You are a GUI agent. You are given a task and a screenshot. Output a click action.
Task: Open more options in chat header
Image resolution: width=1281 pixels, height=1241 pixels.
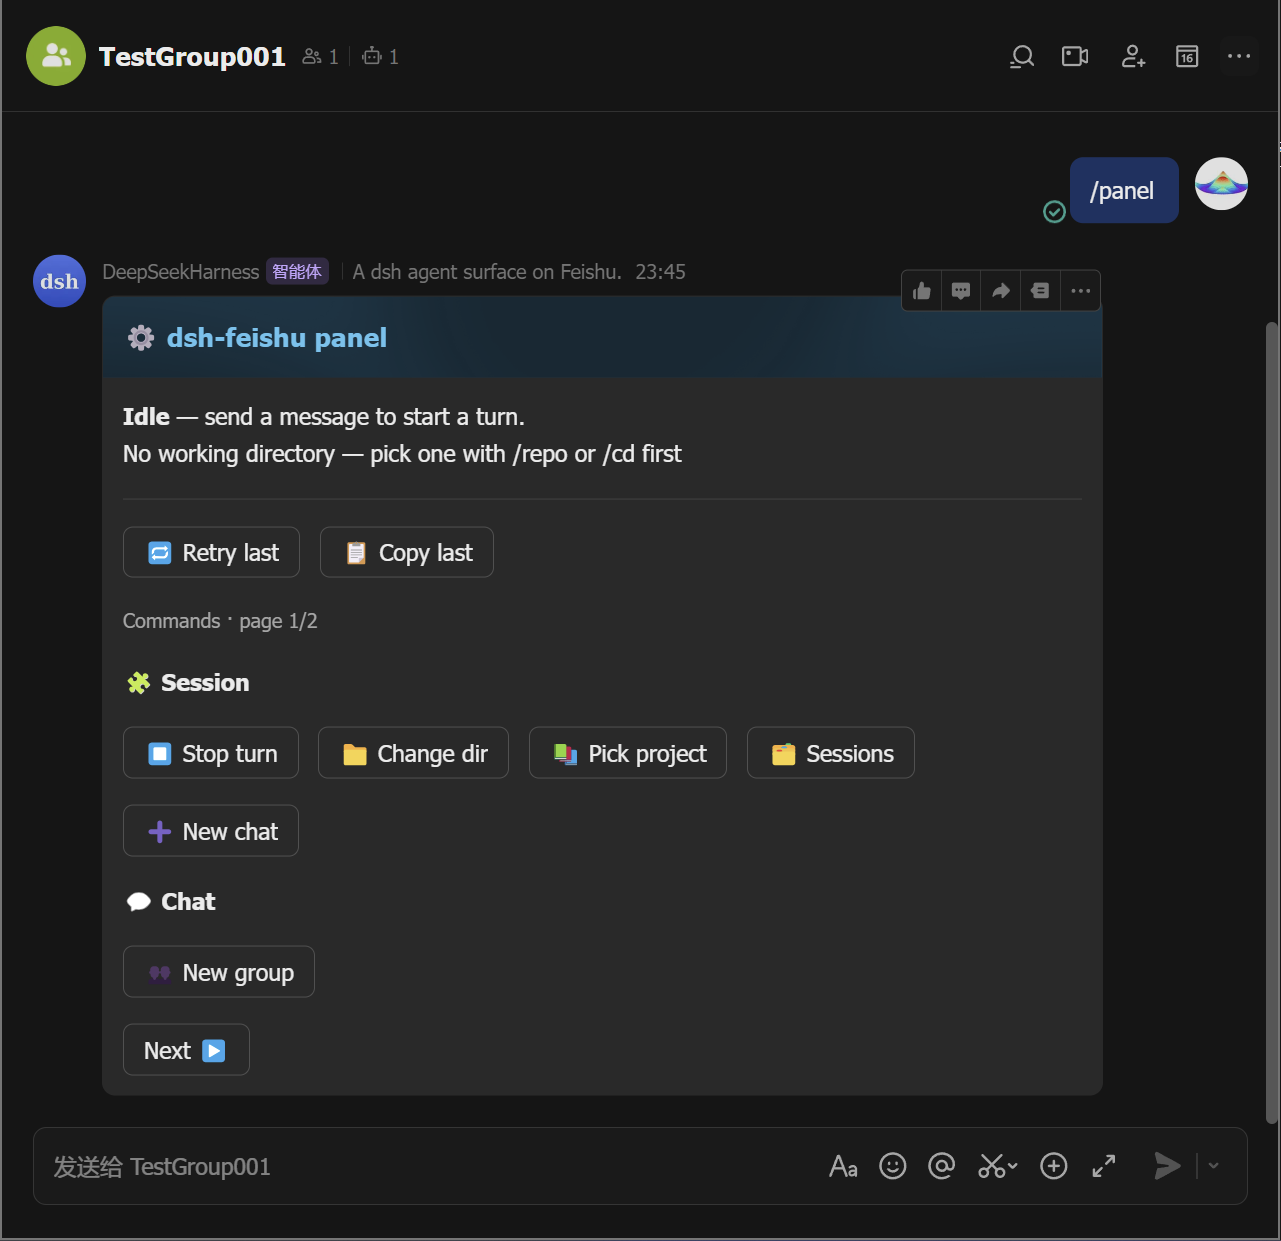pyautogui.click(x=1239, y=56)
